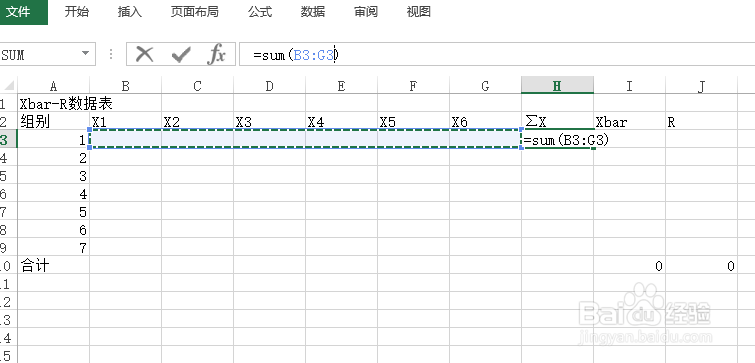Select column G header

485,86
